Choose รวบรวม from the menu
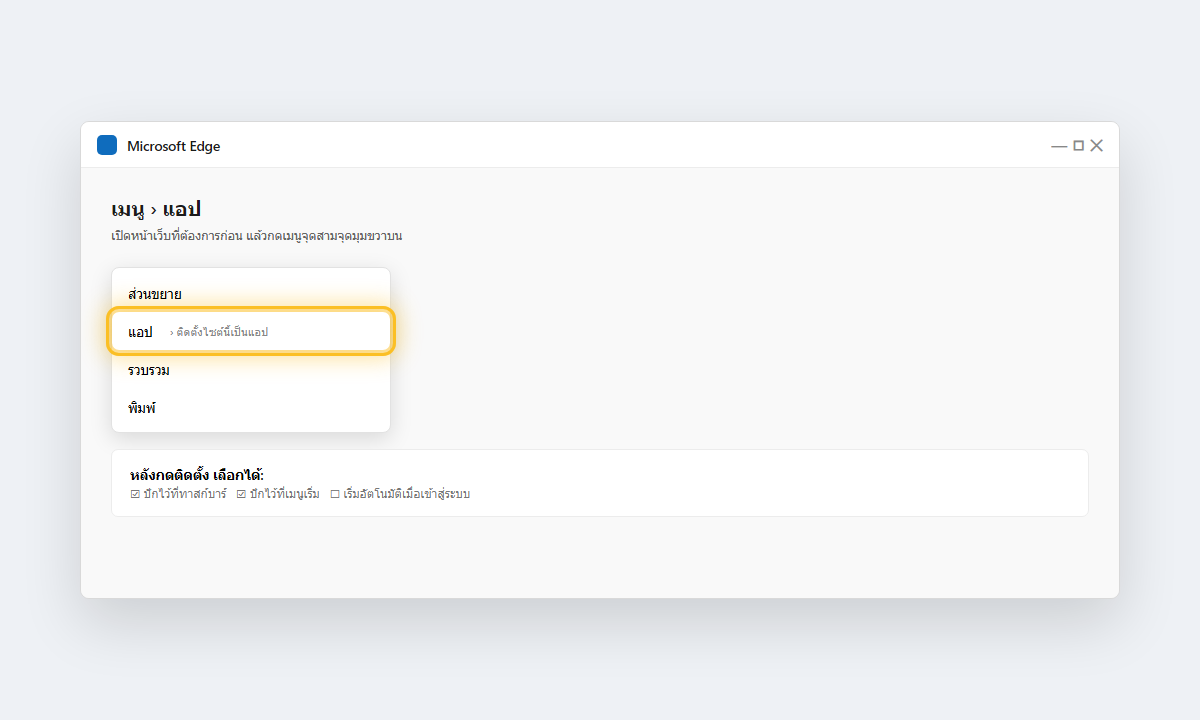The height and width of the screenshot is (720, 1200). click(251, 370)
